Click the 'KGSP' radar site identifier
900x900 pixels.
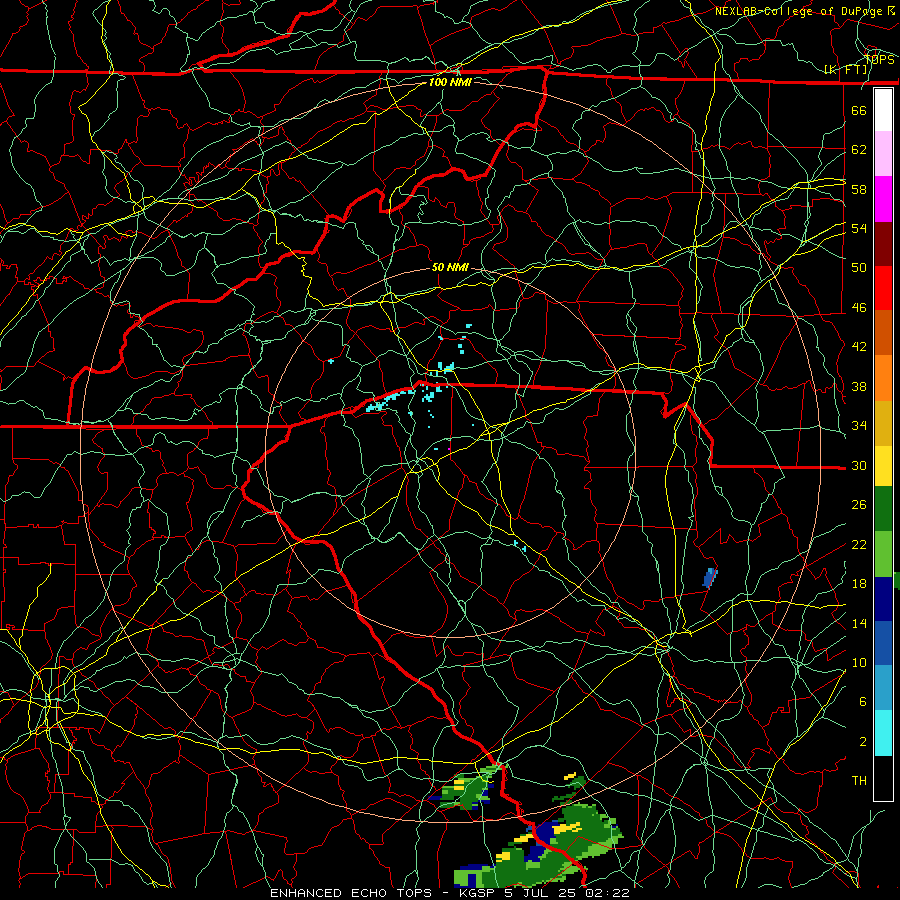pyautogui.click(x=479, y=893)
